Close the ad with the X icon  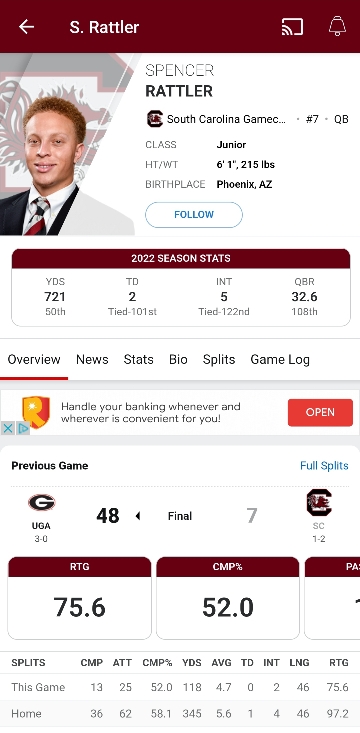click(x=7, y=428)
